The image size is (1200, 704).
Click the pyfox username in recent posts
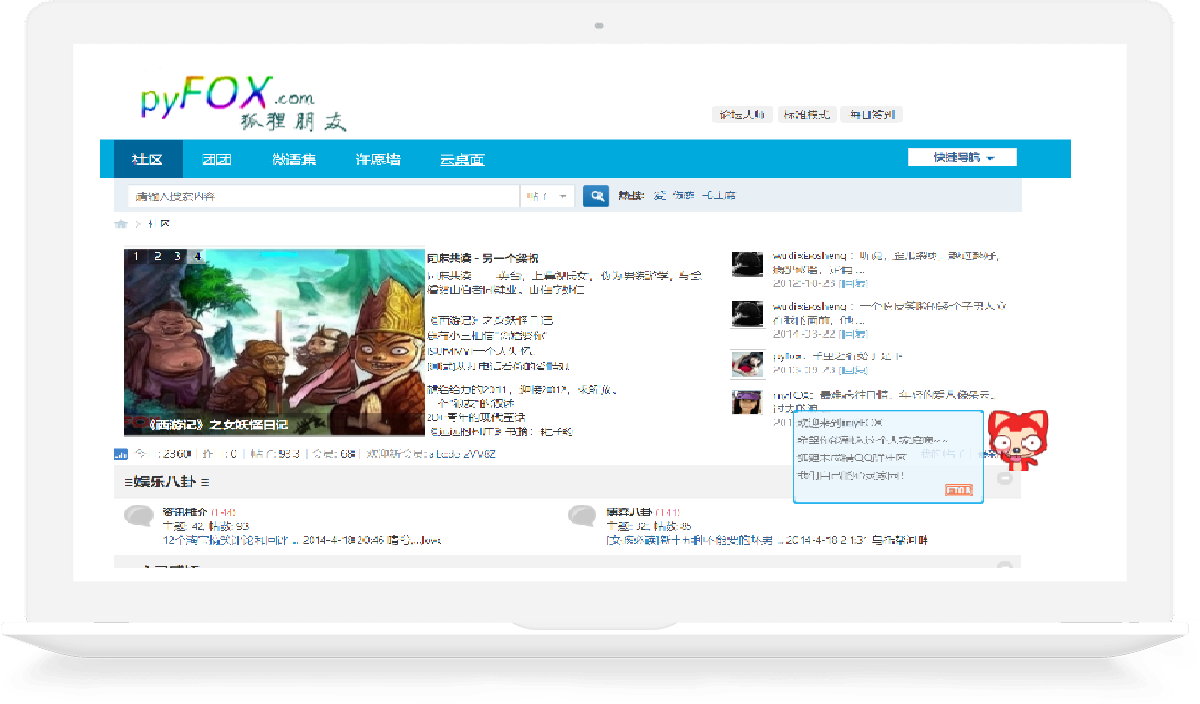point(785,356)
